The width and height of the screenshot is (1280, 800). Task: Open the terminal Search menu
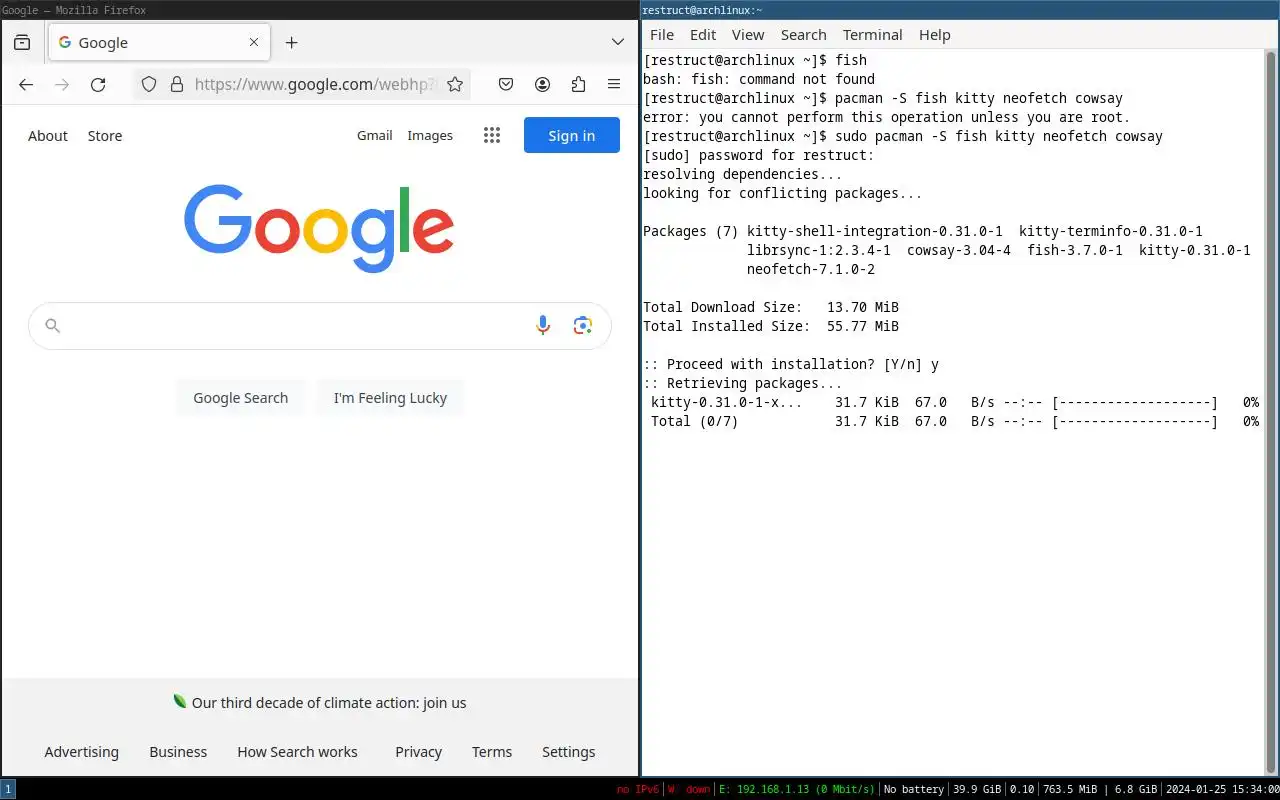804,35
